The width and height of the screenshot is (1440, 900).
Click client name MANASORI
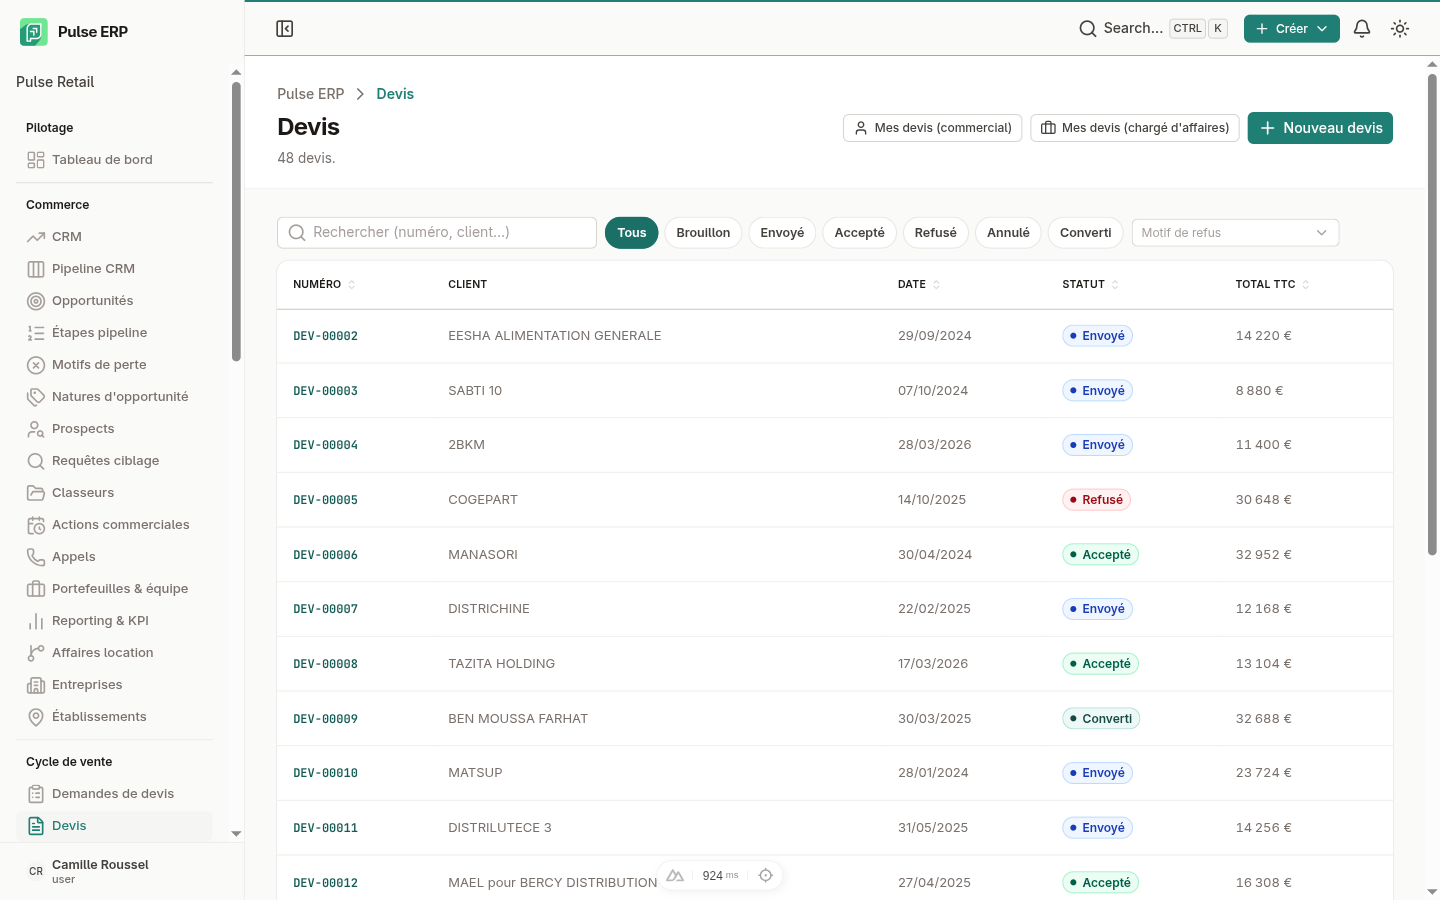click(x=483, y=555)
